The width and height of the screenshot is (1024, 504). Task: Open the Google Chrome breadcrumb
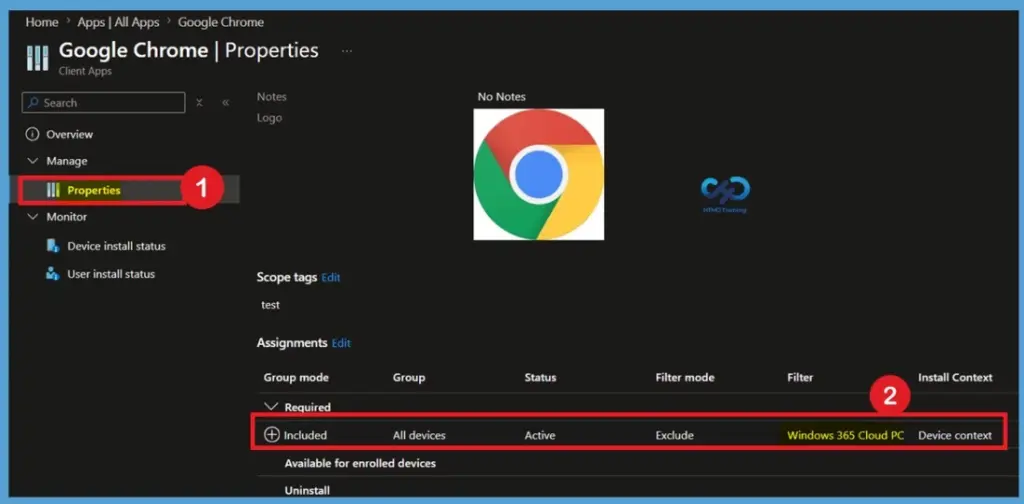click(x=221, y=22)
